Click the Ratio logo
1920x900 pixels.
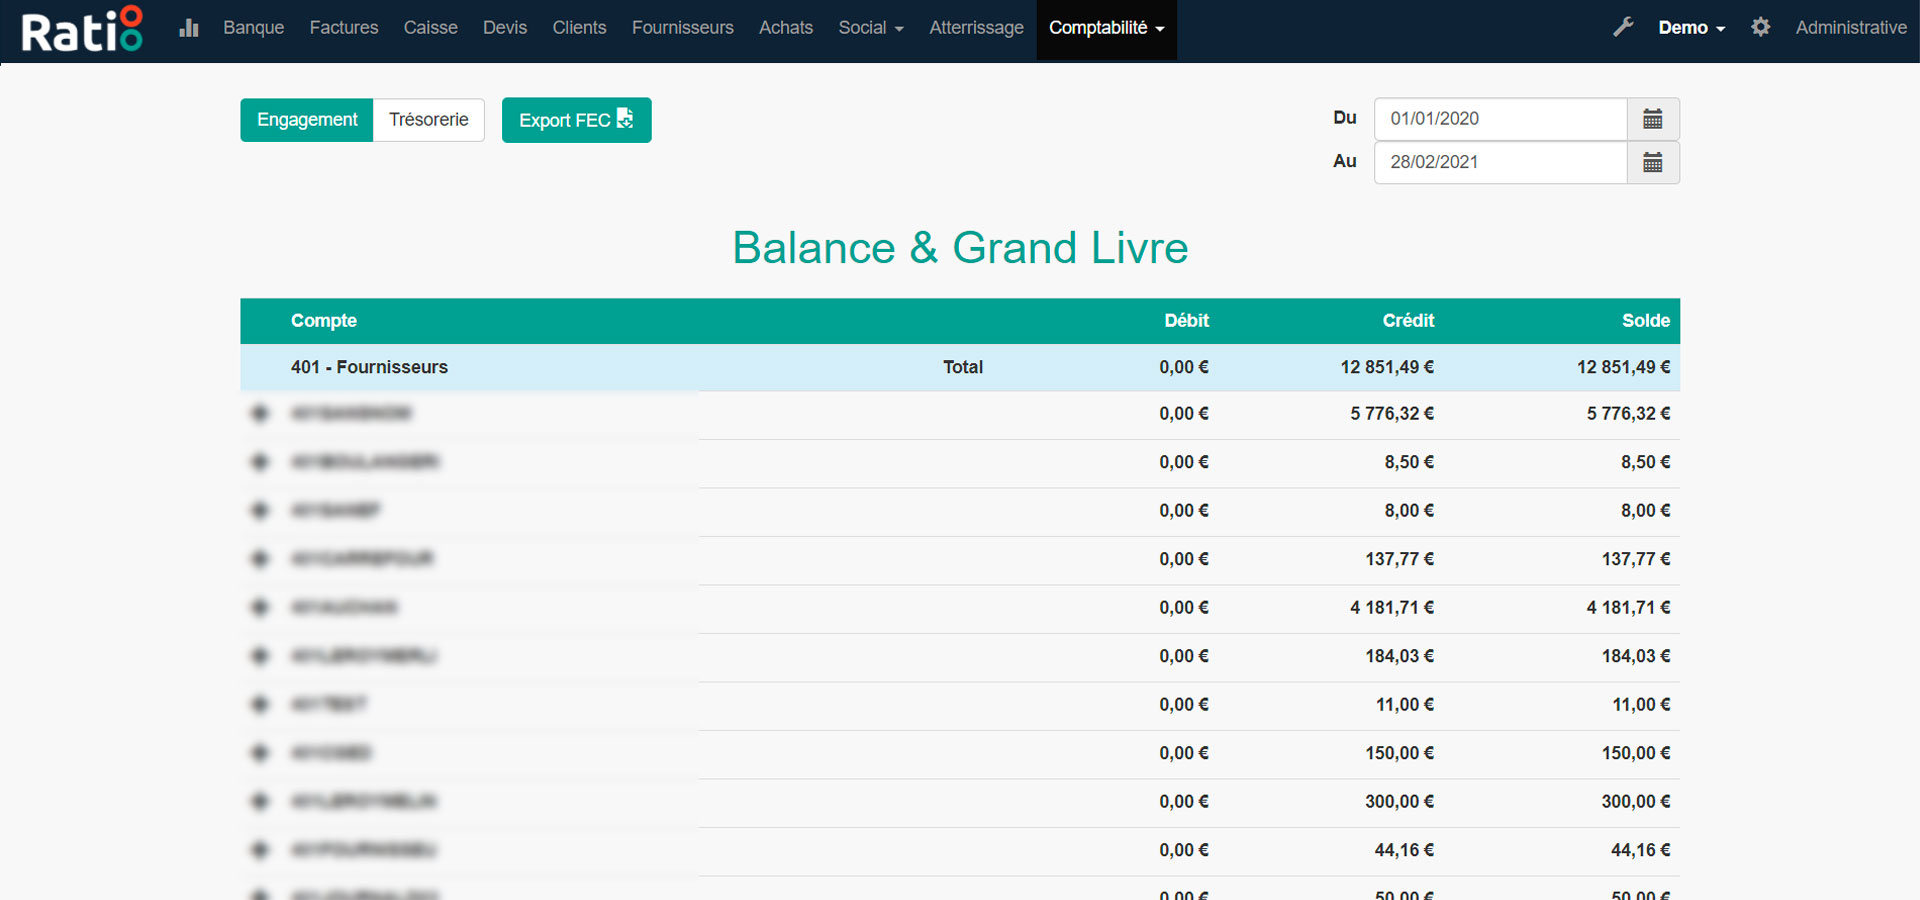tap(82, 30)
